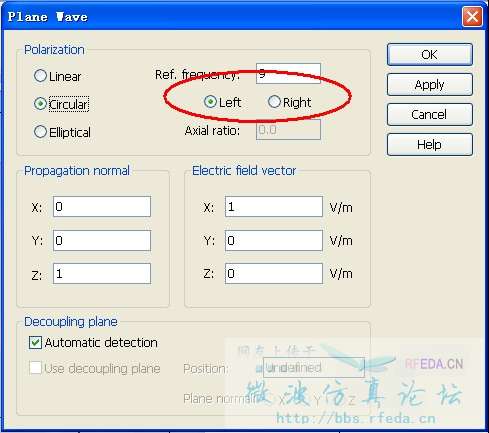This screenshot has width=489, height=433.
Task: Cancel the Plane Wave dialog
Action: (430, 114)
